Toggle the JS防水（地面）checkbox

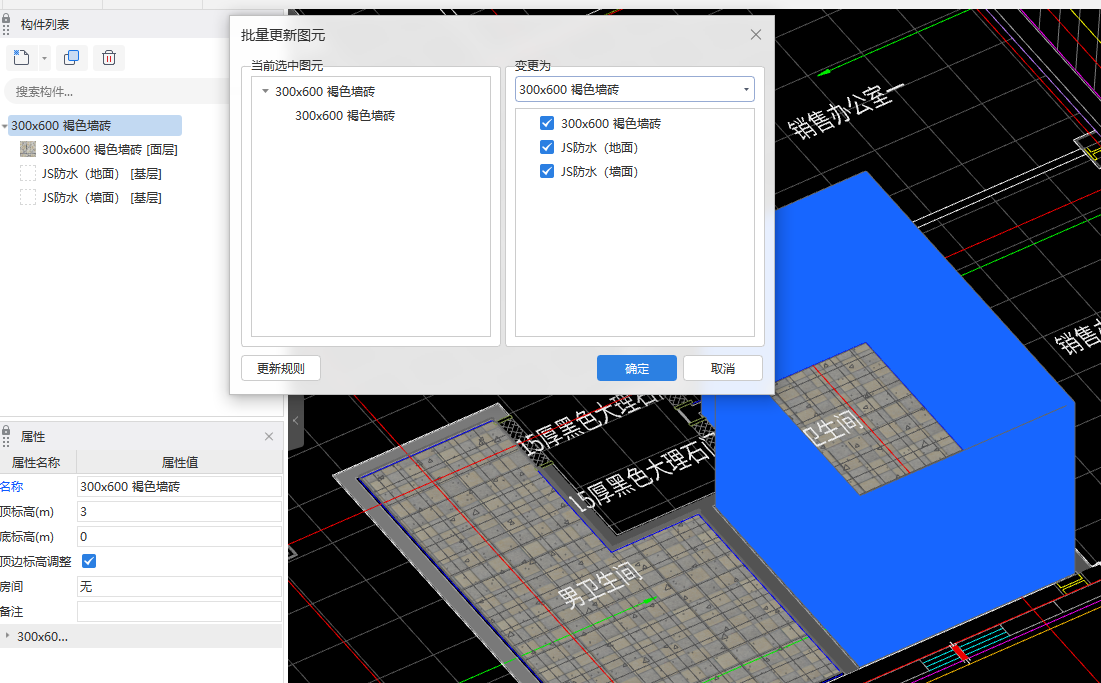(547, 148)
